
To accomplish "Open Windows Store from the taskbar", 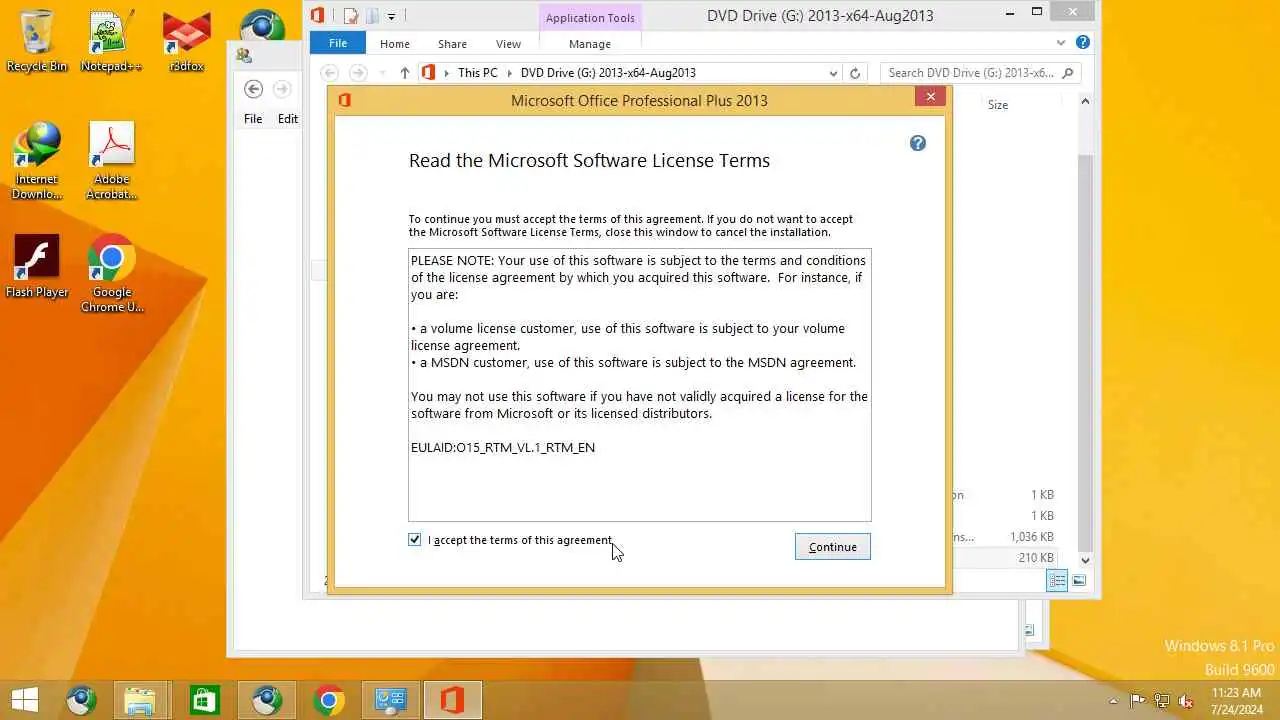I will coord(204,700).
